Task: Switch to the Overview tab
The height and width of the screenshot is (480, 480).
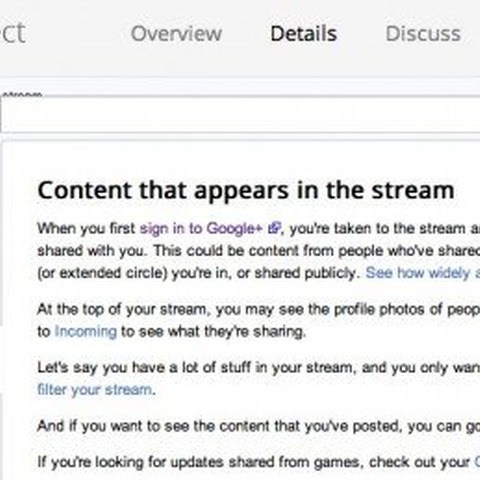Action: (x=176, y=34)
